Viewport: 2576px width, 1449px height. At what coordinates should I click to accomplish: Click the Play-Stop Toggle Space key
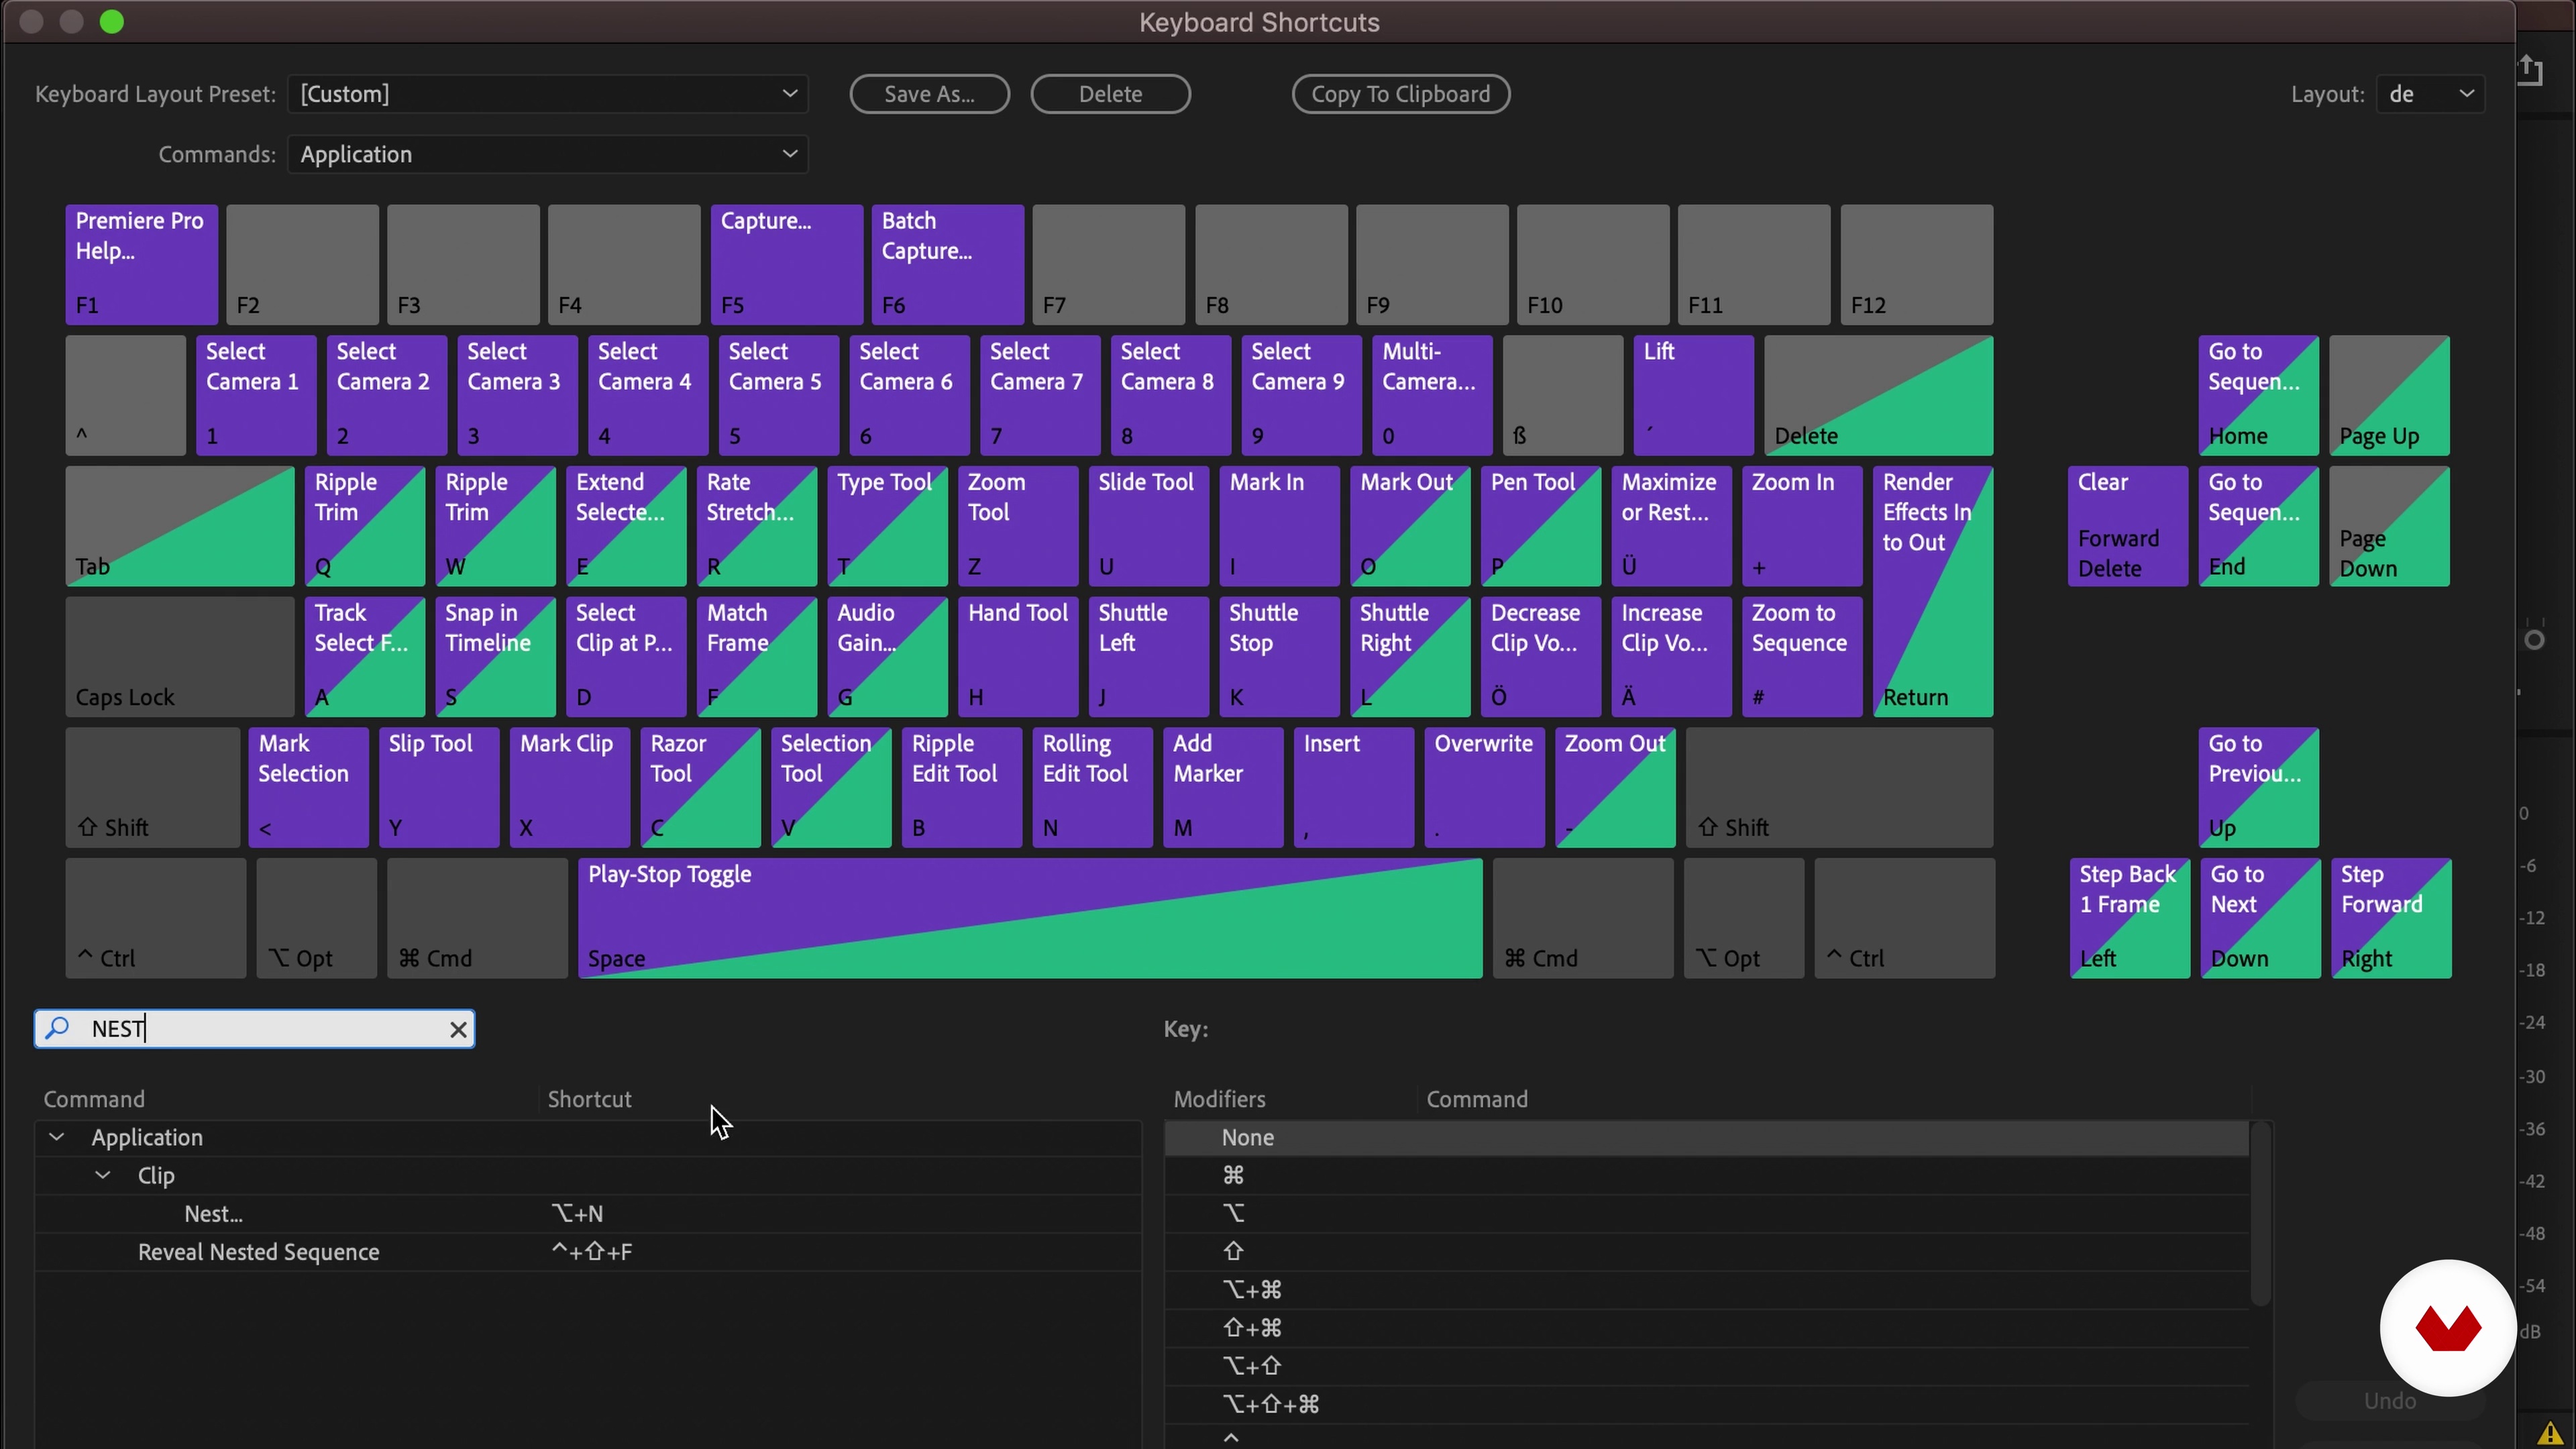[1030, 918]
